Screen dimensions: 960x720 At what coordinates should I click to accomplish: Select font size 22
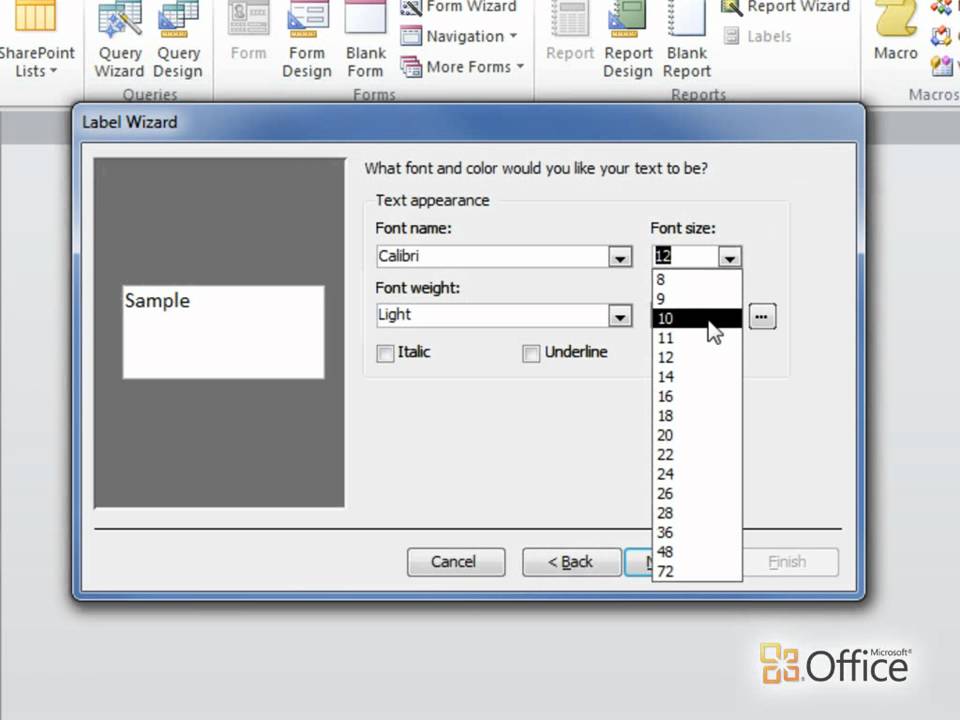(697, 455)
